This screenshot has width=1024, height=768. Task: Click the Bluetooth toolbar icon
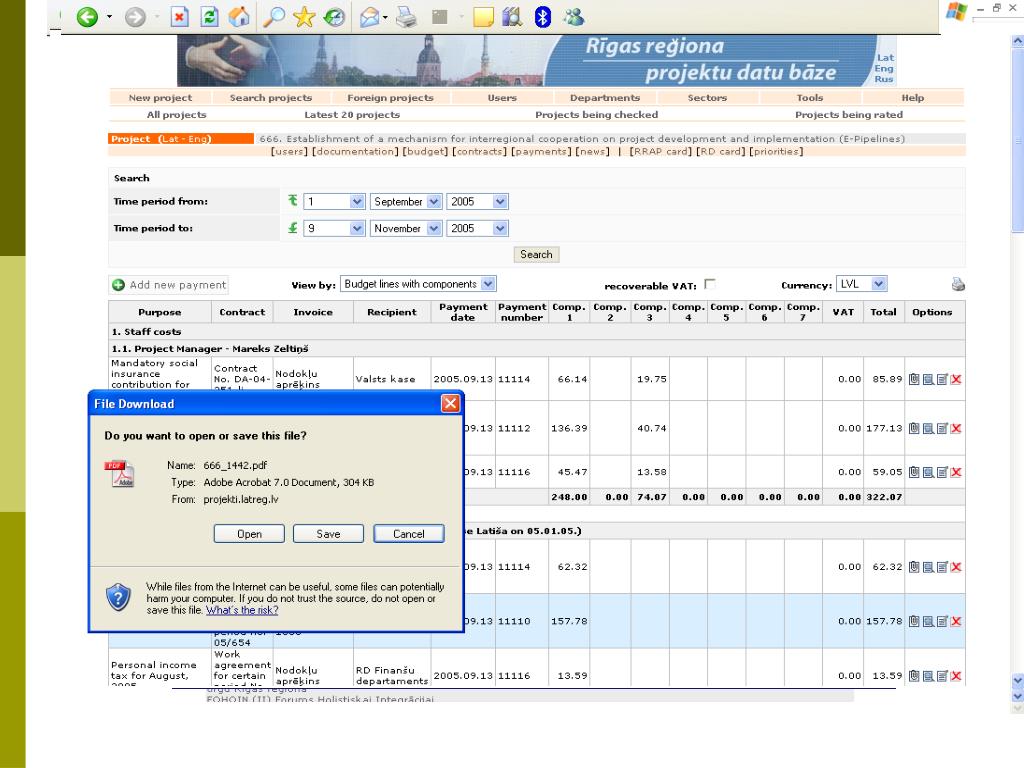[x=543, y=17]
